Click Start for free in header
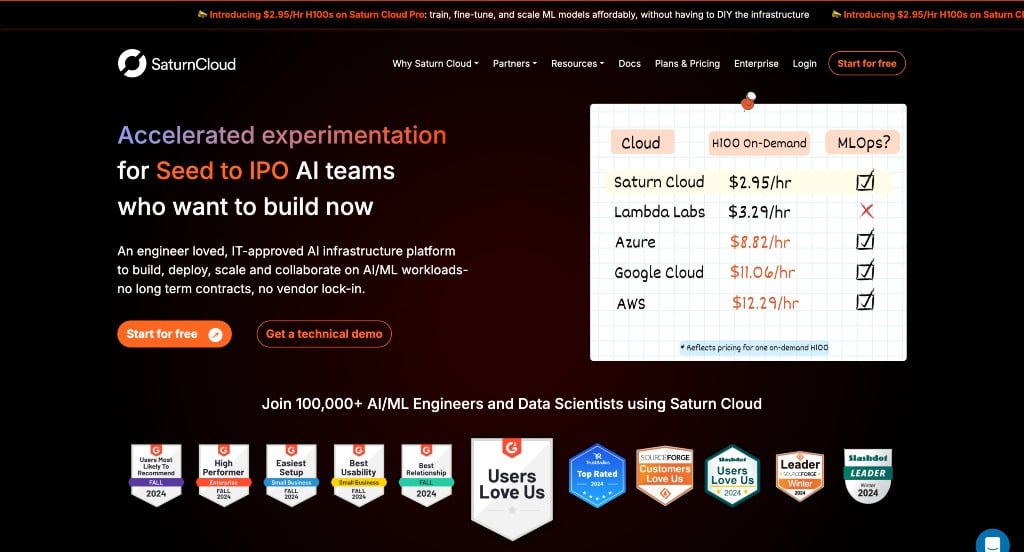 (867, 63)
